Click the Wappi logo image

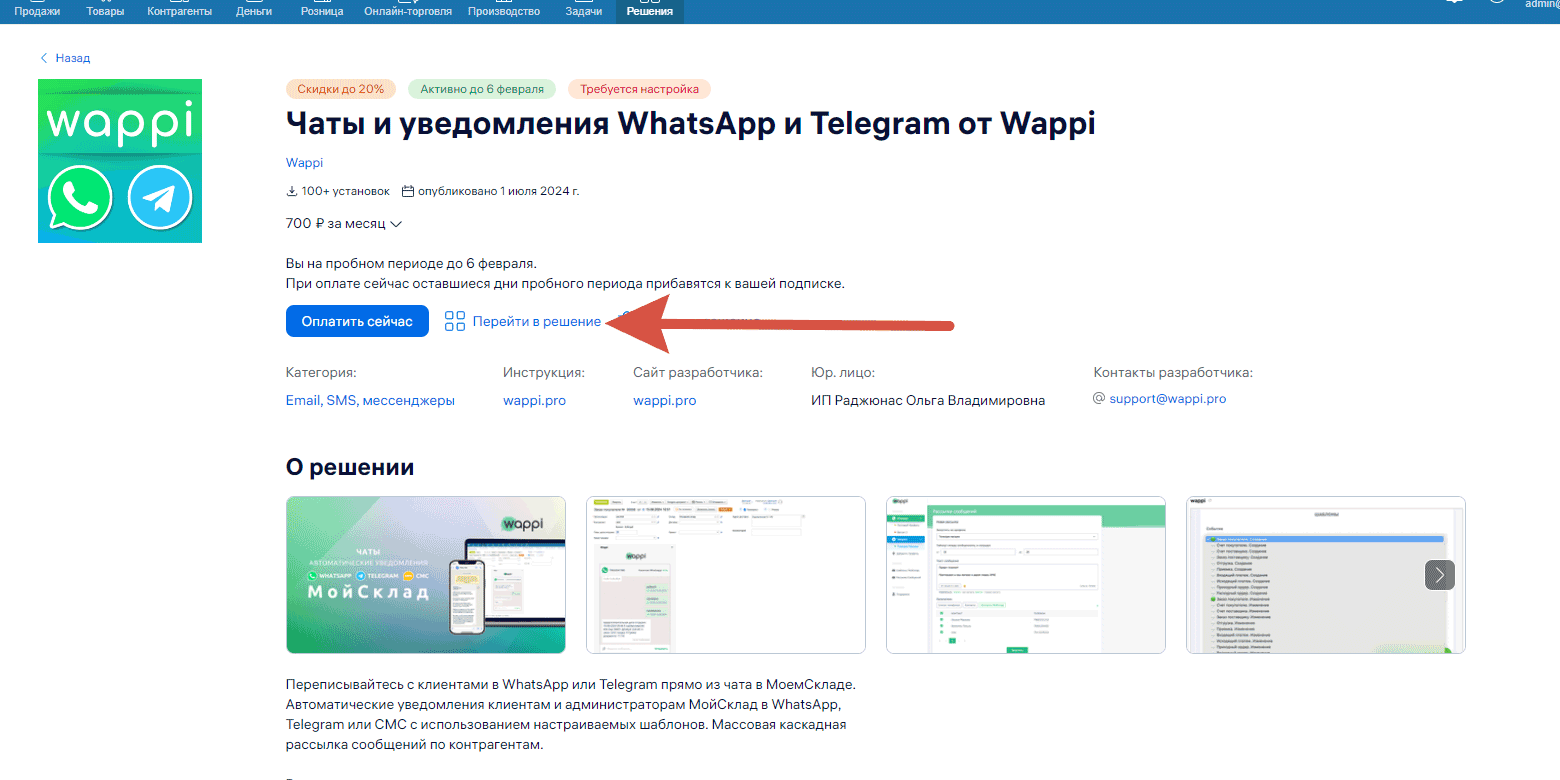[x=120, y=161]
